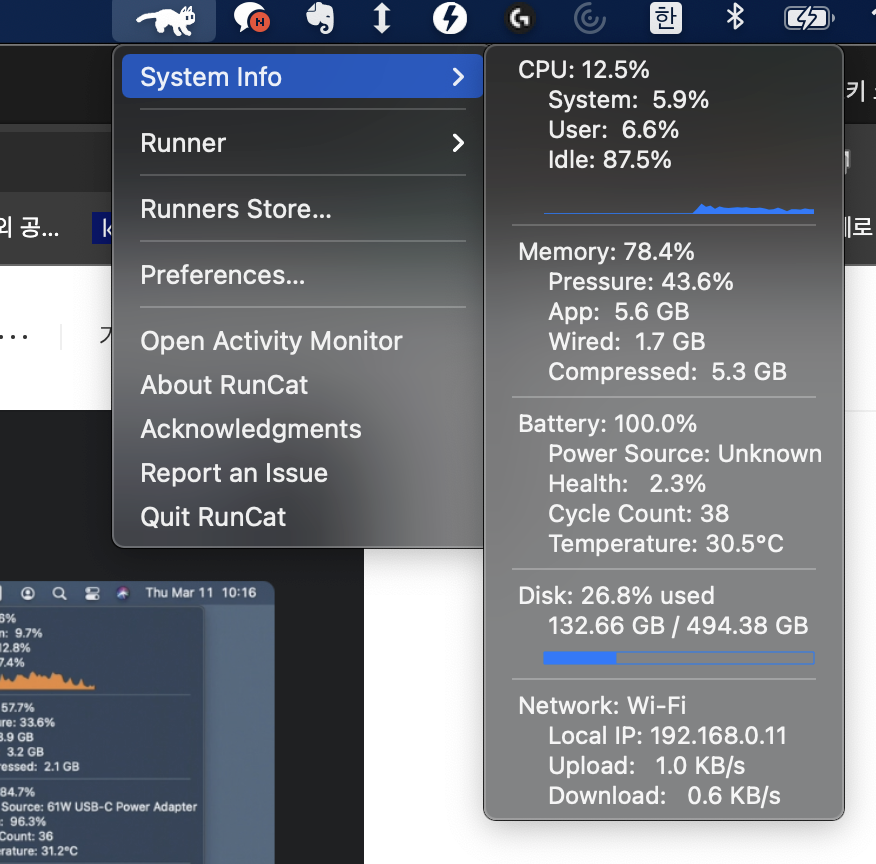Click the Battery: 100.0% header
876x864 pixels.
(x=607, y=424)
